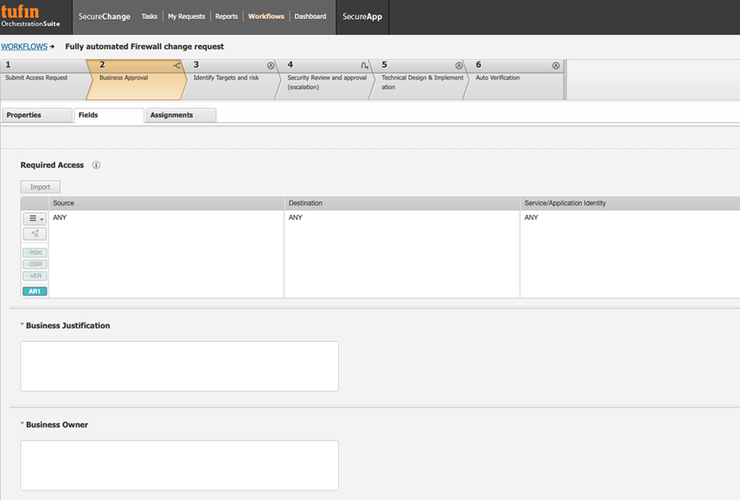Open the access request row menu dropdown
This screenshot has width=740, height=500.
pyautogui.click(x=35, y=219)
